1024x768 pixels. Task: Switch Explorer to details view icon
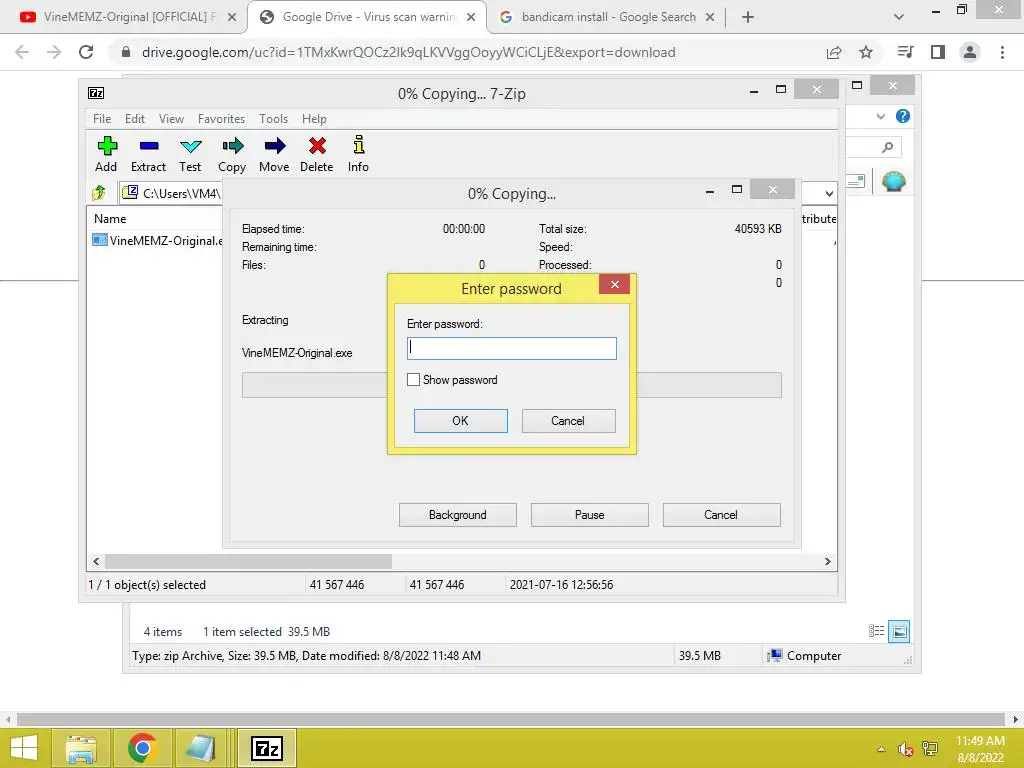(876, 632)
